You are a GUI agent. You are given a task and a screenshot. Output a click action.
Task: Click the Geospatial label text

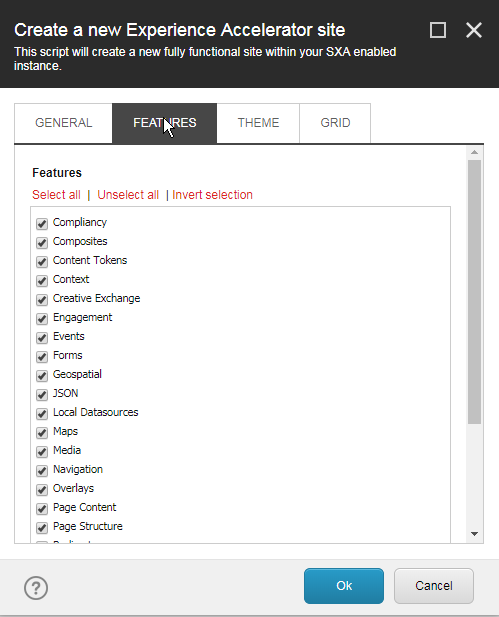coord(77,374)
